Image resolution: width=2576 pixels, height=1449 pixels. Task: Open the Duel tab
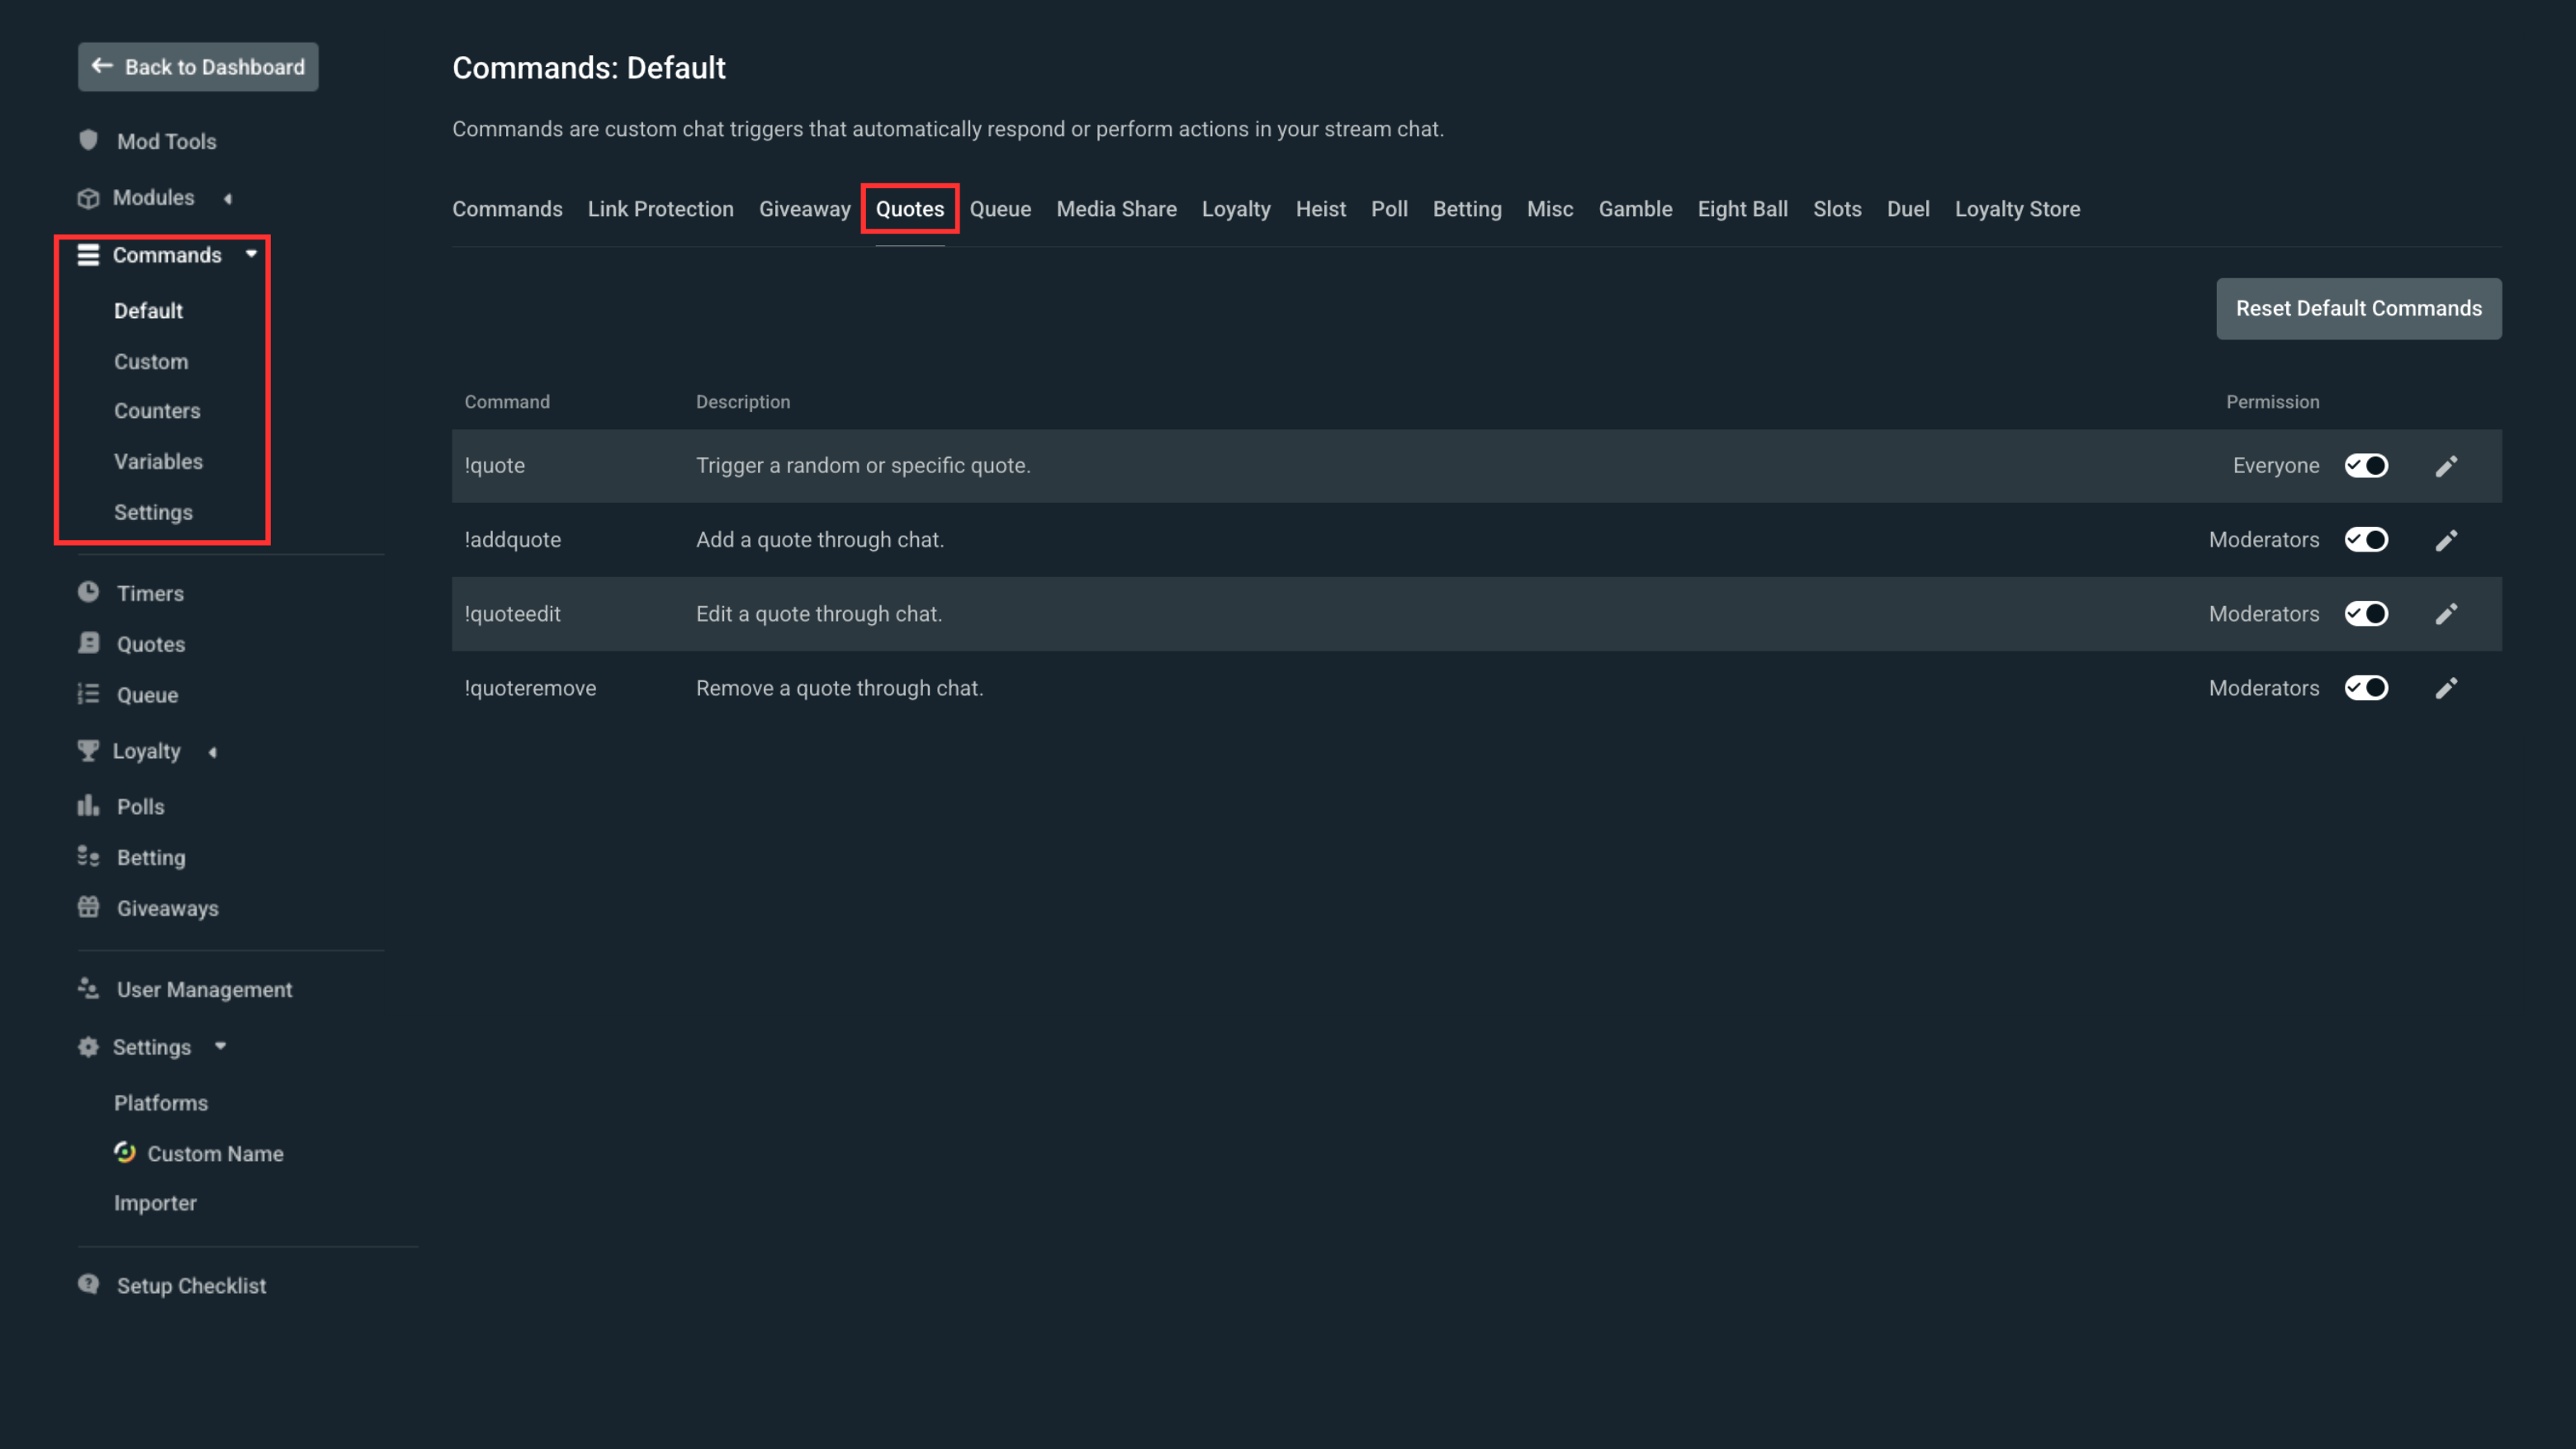click(x=1908, y=209)
